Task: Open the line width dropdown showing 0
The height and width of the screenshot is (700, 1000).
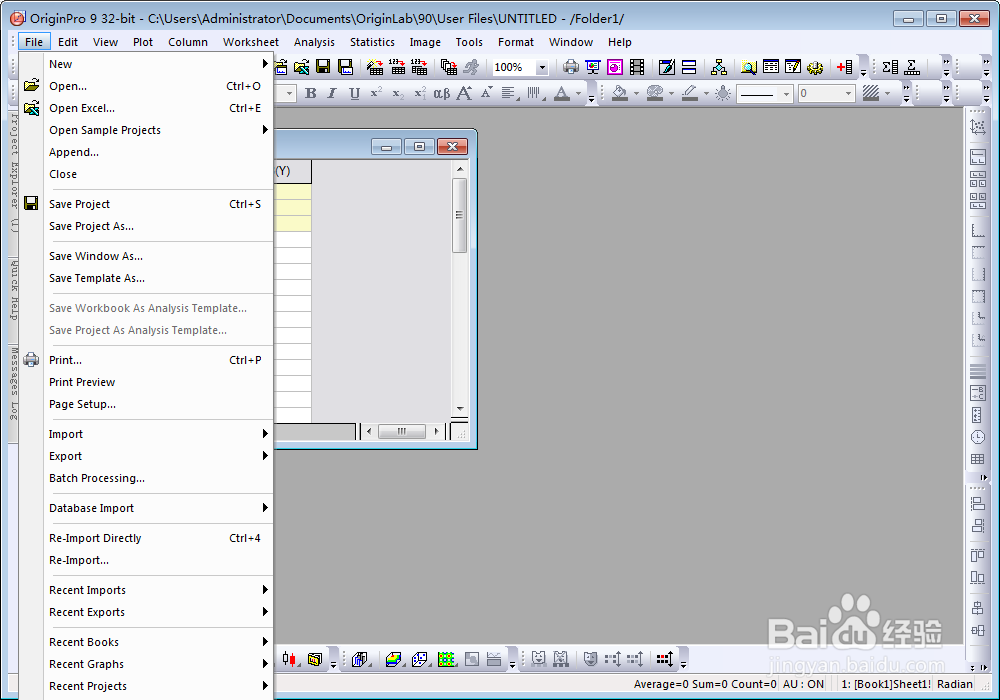Action: (x=848, y=94)
